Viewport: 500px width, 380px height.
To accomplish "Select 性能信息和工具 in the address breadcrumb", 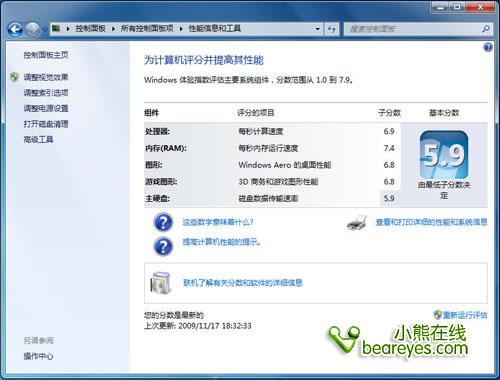I will pyautogui.click(x=215, y=28).
